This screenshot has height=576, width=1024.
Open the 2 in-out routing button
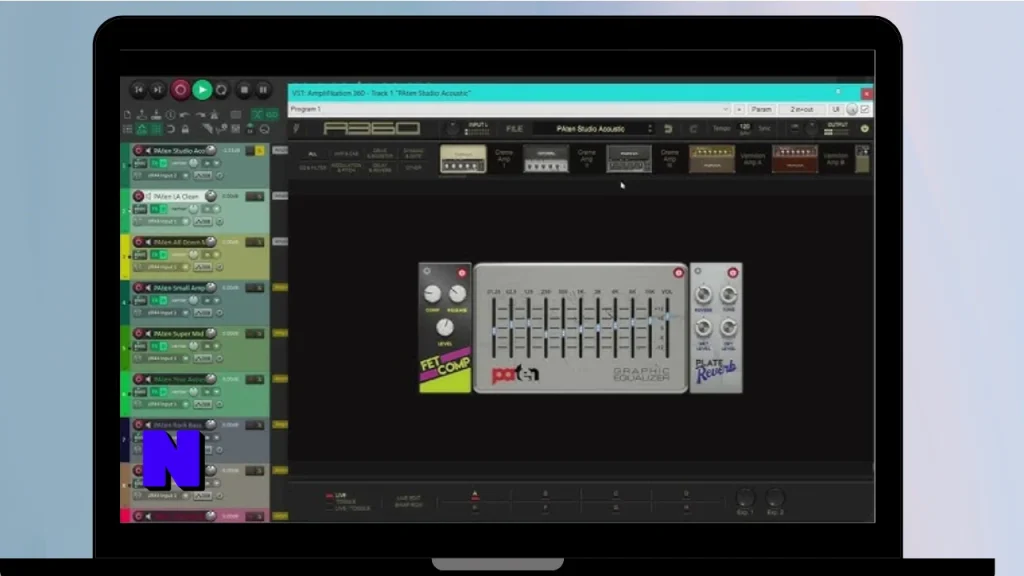pyautogui.click(x=802, y=110)
